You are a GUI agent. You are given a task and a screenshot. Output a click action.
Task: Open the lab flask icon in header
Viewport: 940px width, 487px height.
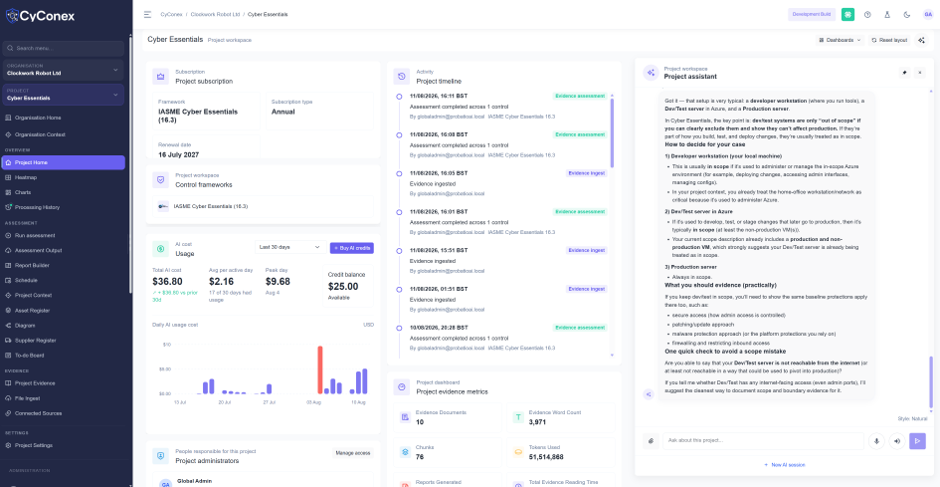[x=887, y=14]
